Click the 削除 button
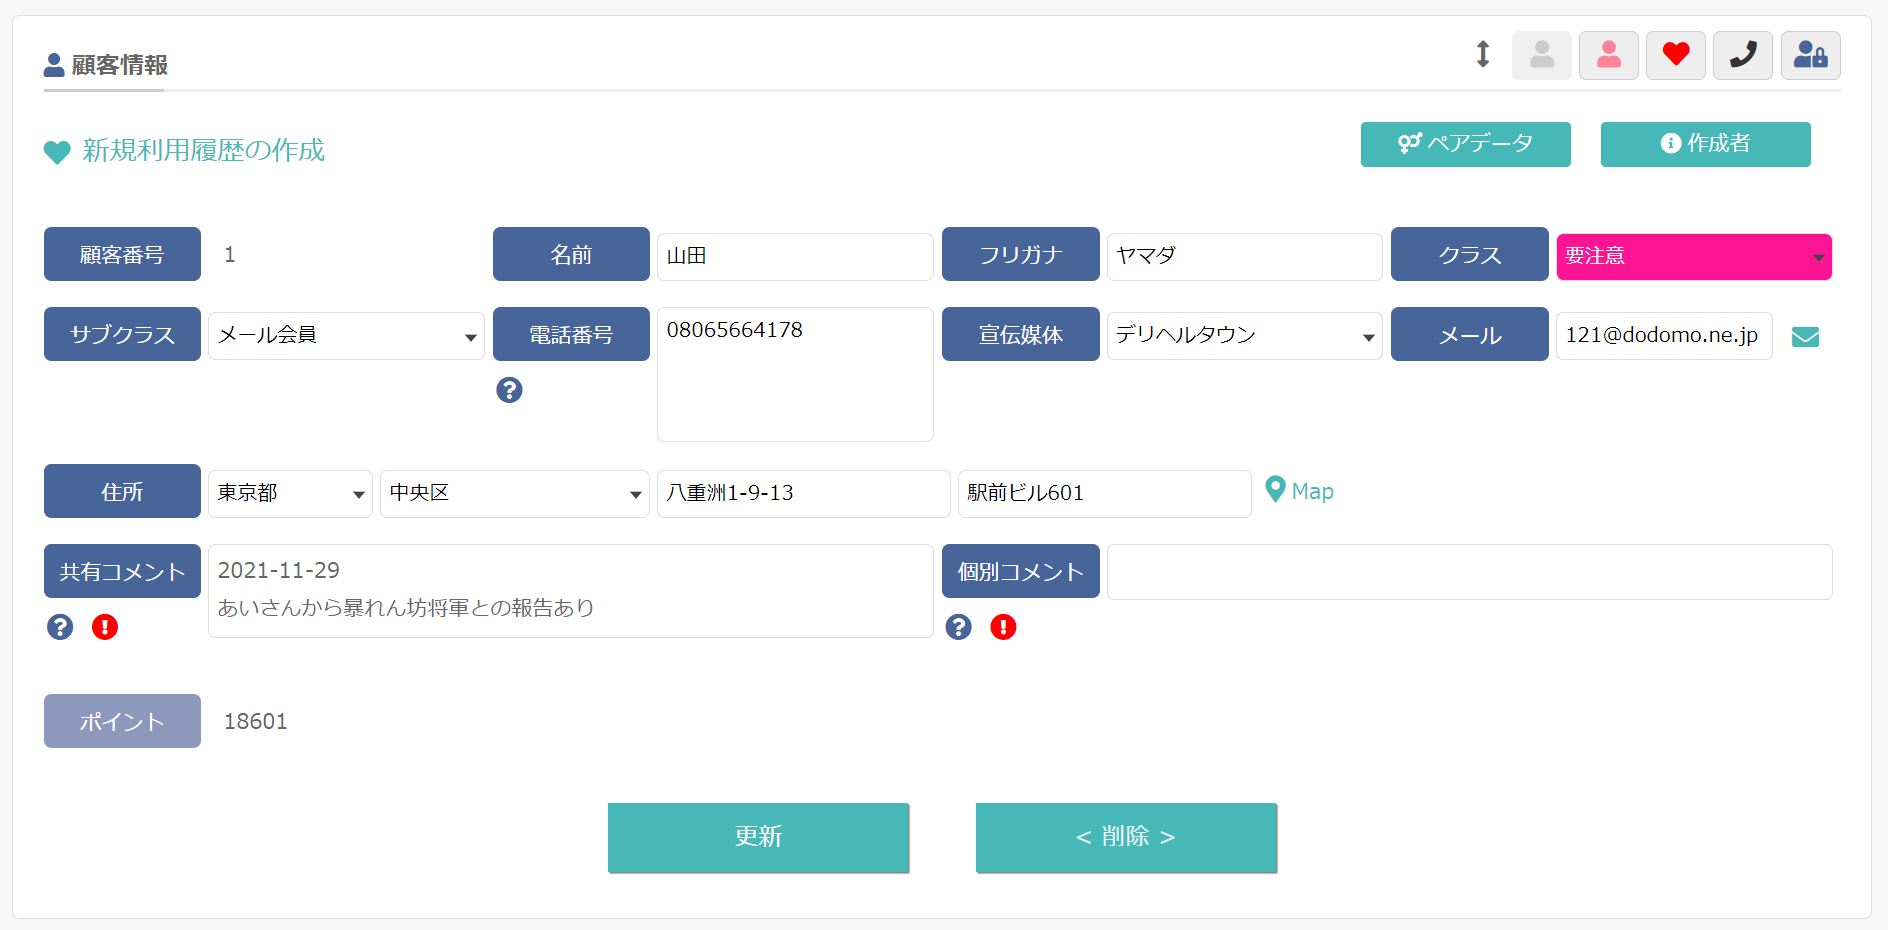This screenshot has height=930, width=1888. coord(1126,837)
